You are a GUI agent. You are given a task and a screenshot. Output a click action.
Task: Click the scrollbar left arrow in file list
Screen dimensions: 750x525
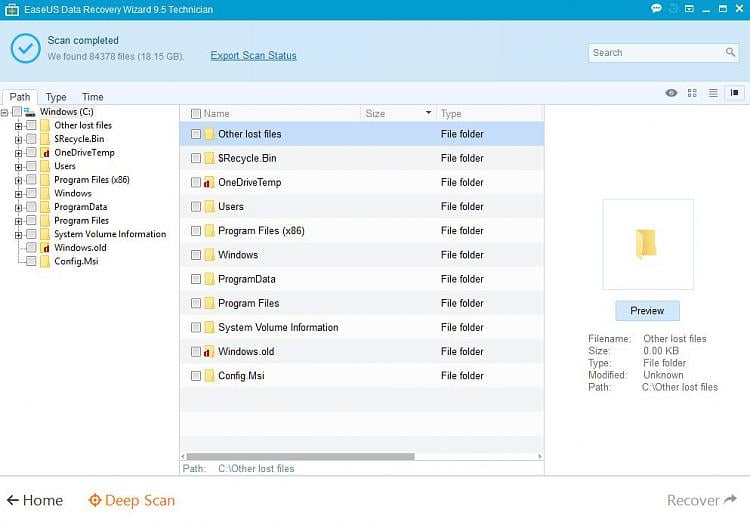[x=183, y=457]
